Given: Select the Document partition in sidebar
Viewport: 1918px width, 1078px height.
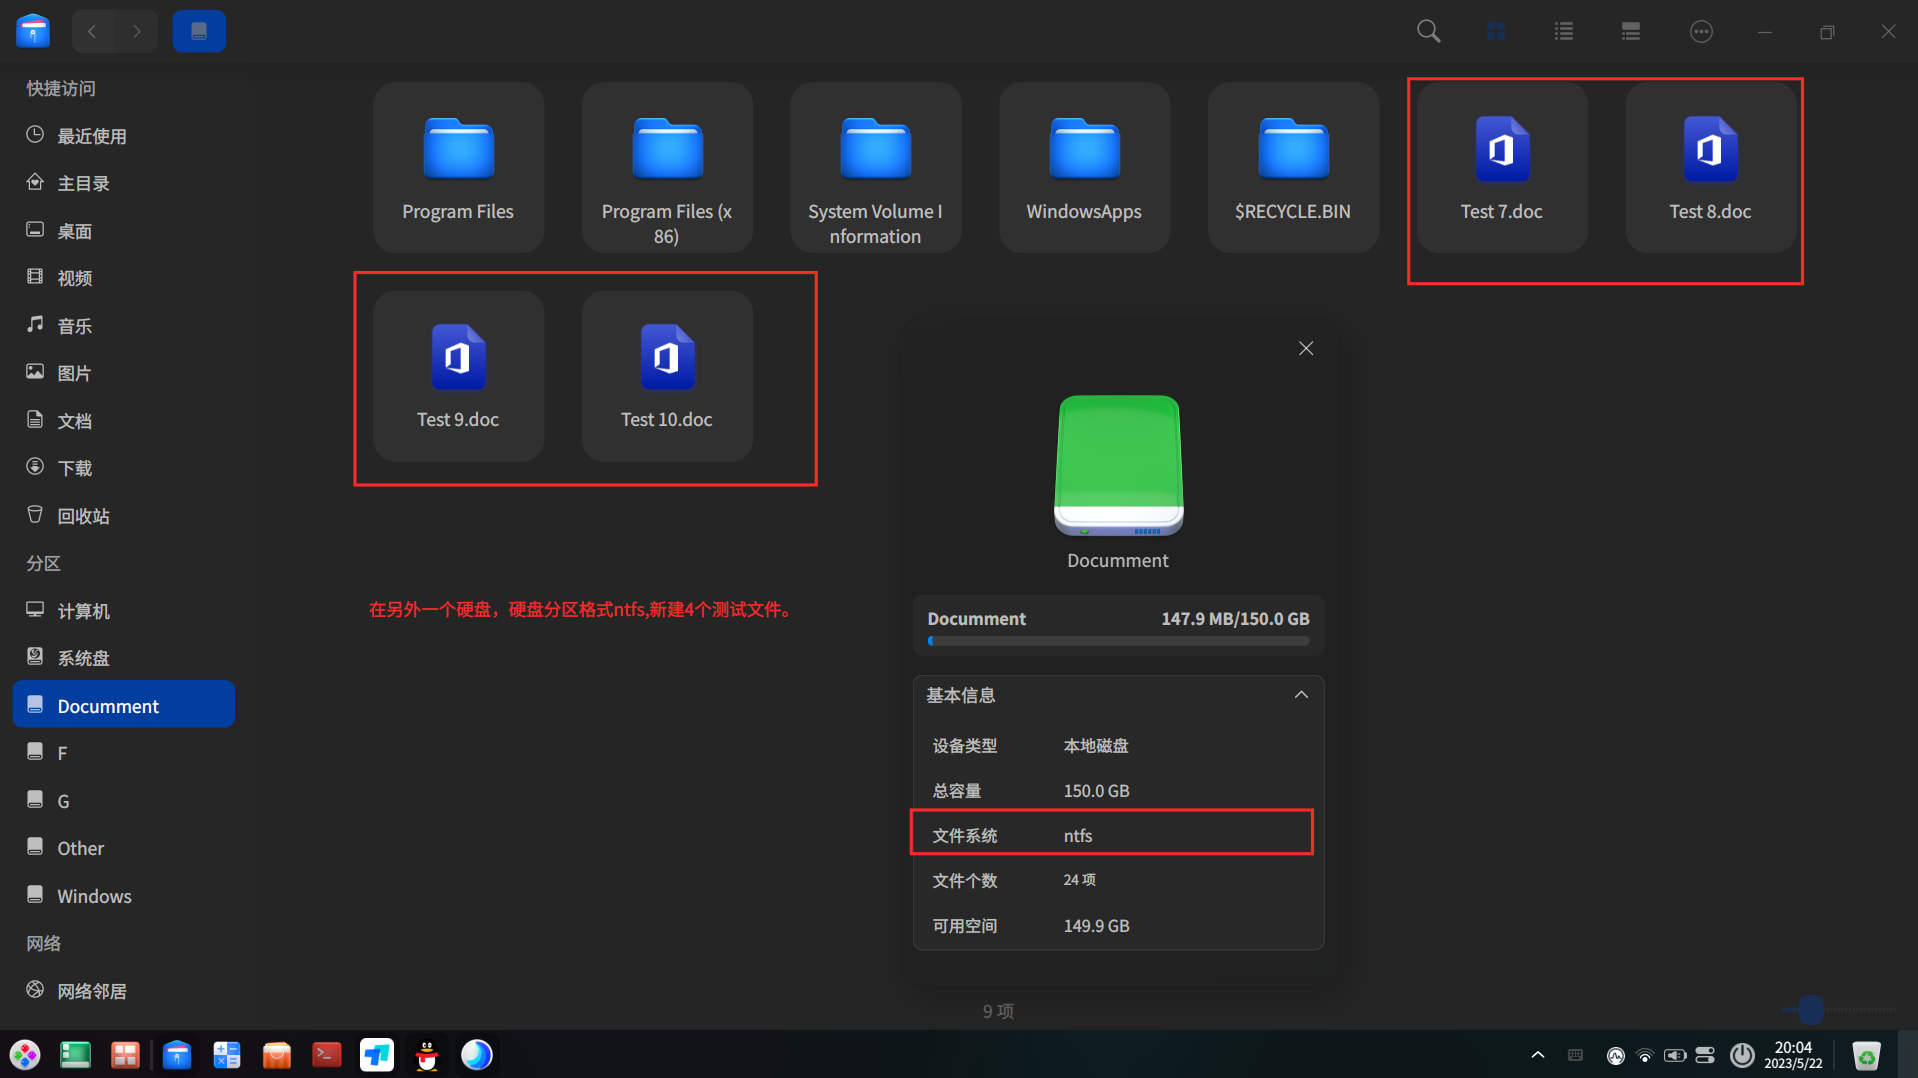Looking at the screenshot, I should coord(108,705).
